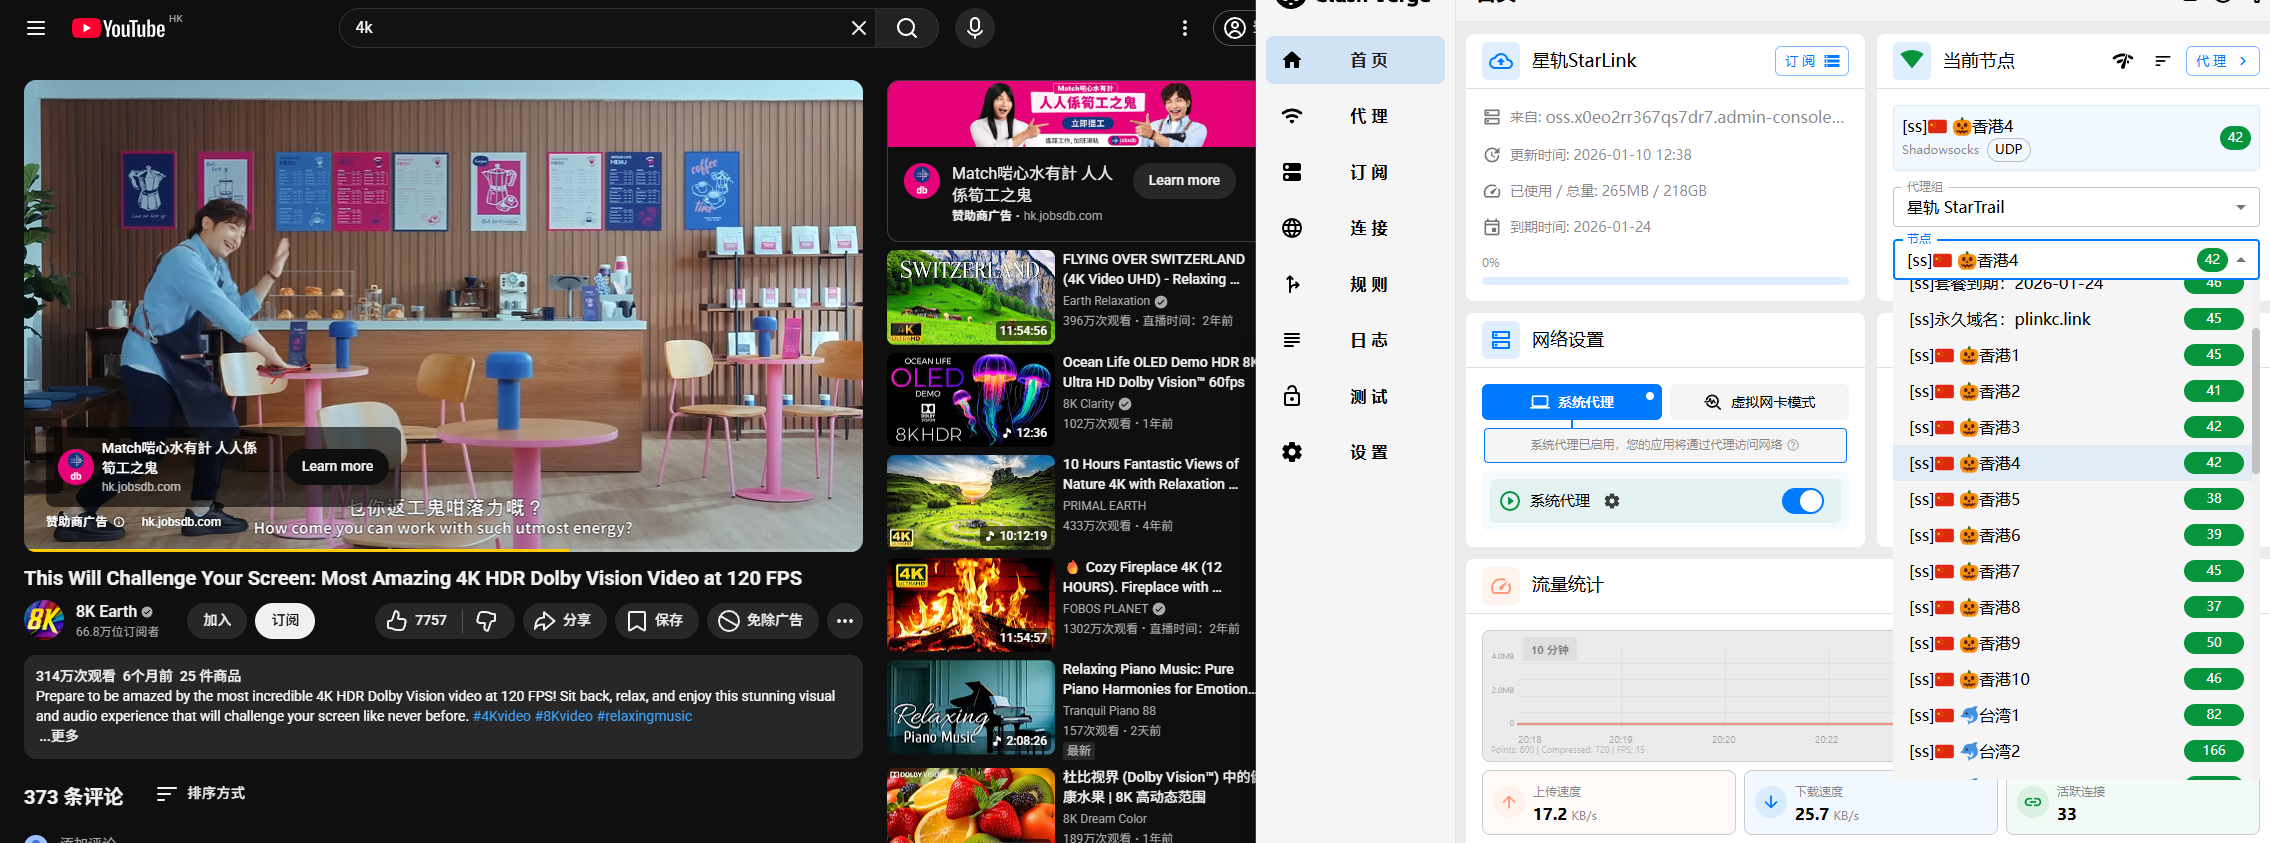Image resolution: width=2270 pixels, height=843 pixels.
Task: Open the Cozy Fireplace 4K video thumbnail
Action: (x=970, y=603)
